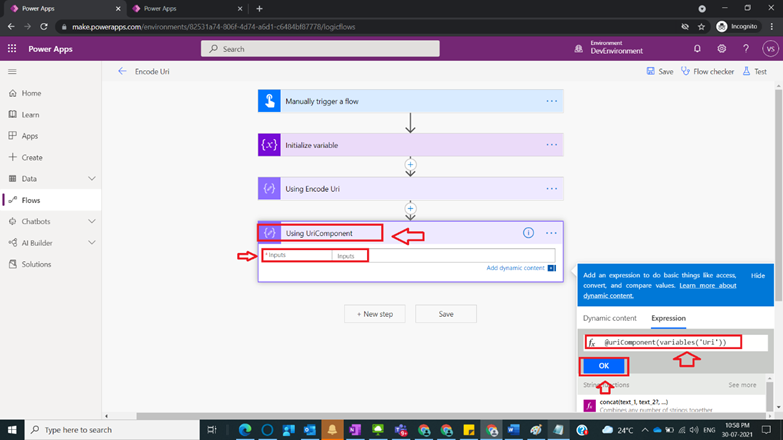
Task: Click the Using Encode Uri step icon
Action: [269, 189]
